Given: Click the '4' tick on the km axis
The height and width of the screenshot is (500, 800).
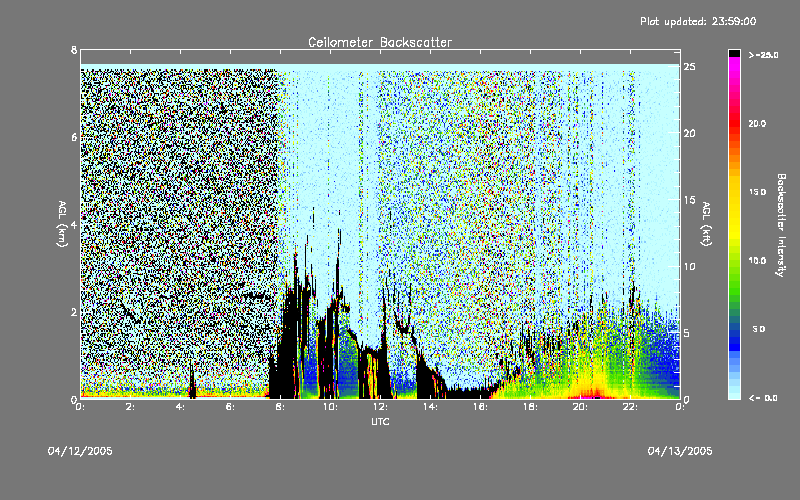Looking at the screenshot, I should point(74,224).
